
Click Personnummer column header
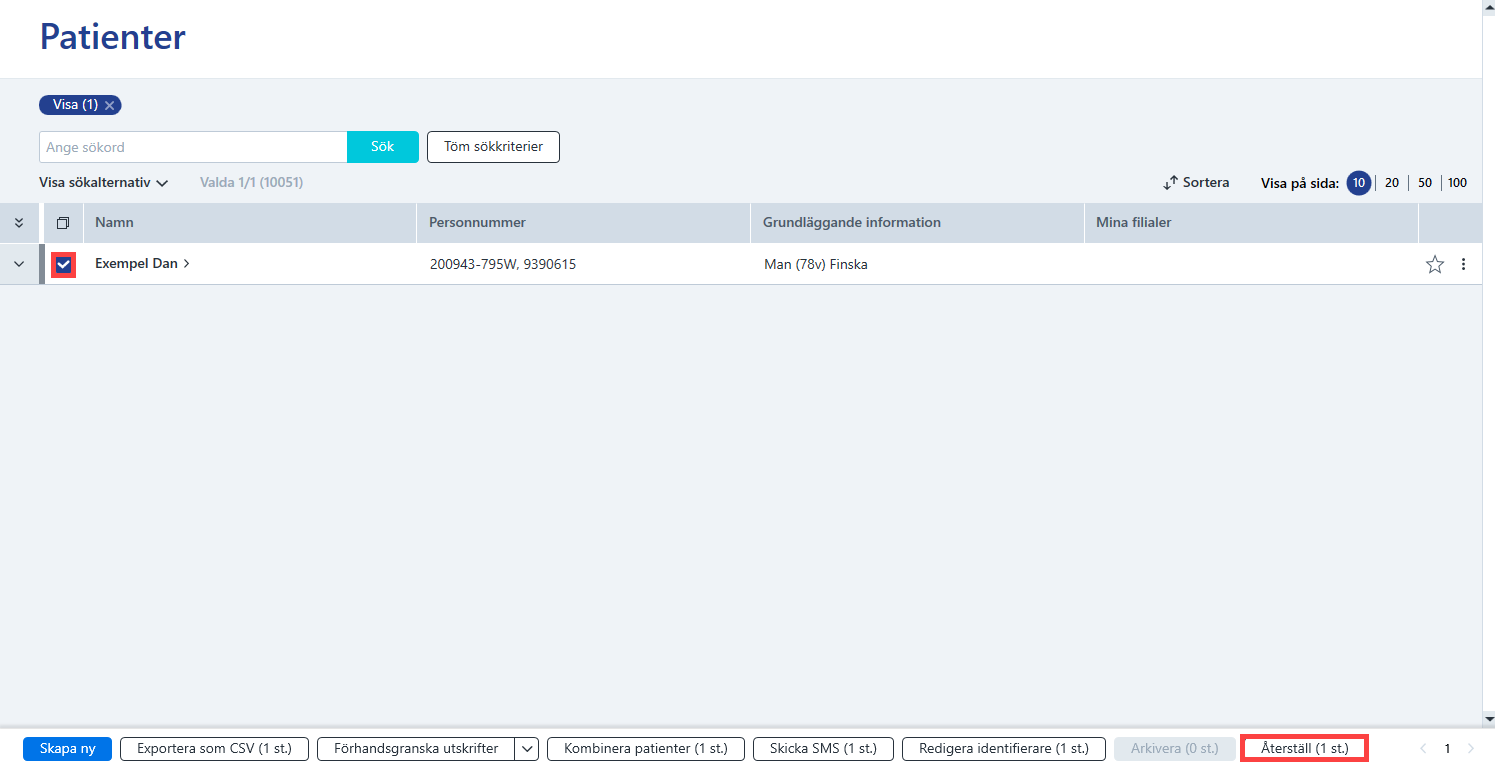[x=477, y=222]
